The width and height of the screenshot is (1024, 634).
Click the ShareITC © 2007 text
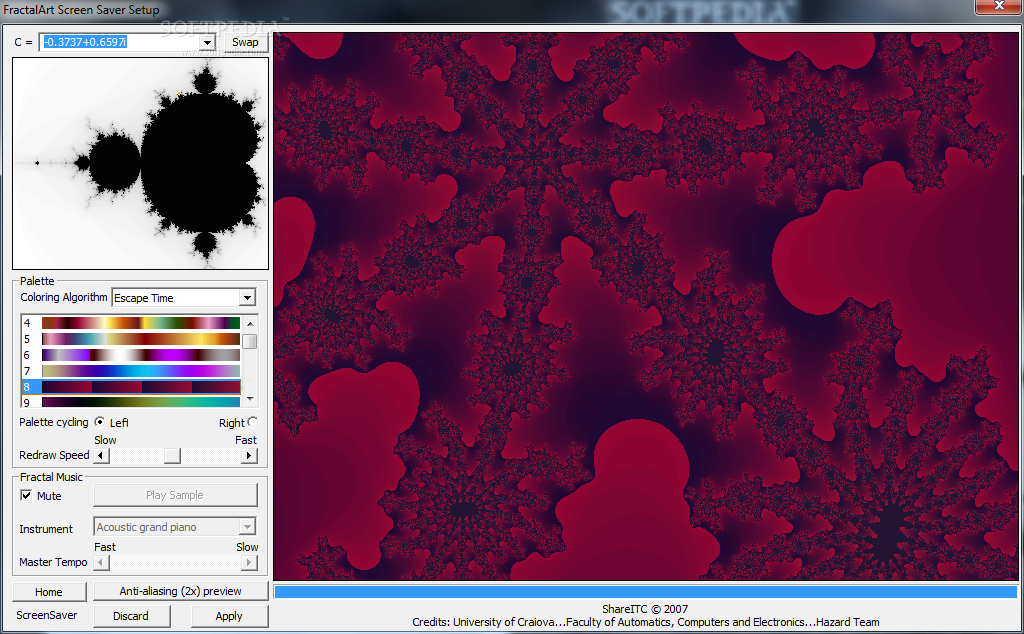click(645, 609)
